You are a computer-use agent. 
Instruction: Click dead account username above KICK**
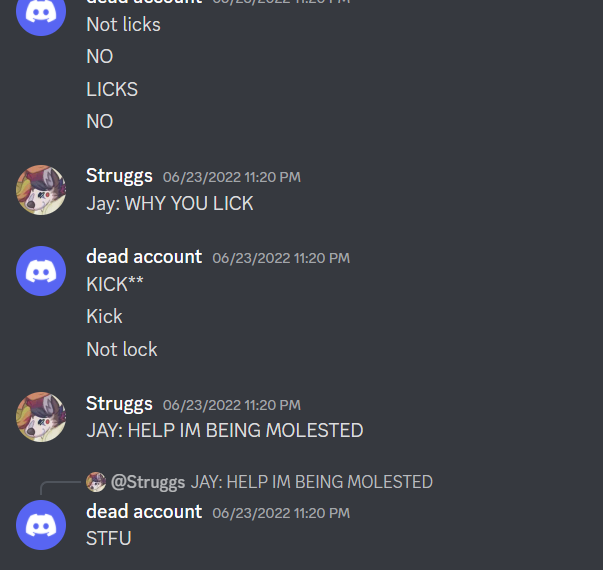click(x=144, y=257)
